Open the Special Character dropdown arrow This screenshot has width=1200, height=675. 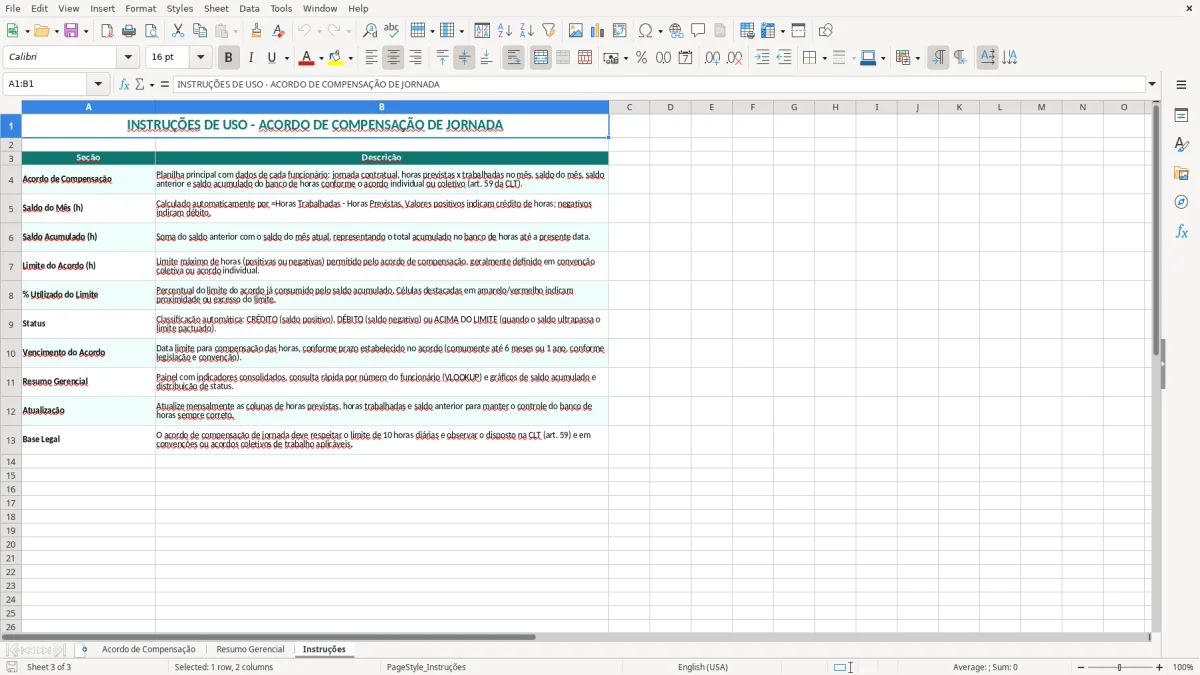pyautogui.click(x=661, y=31)
